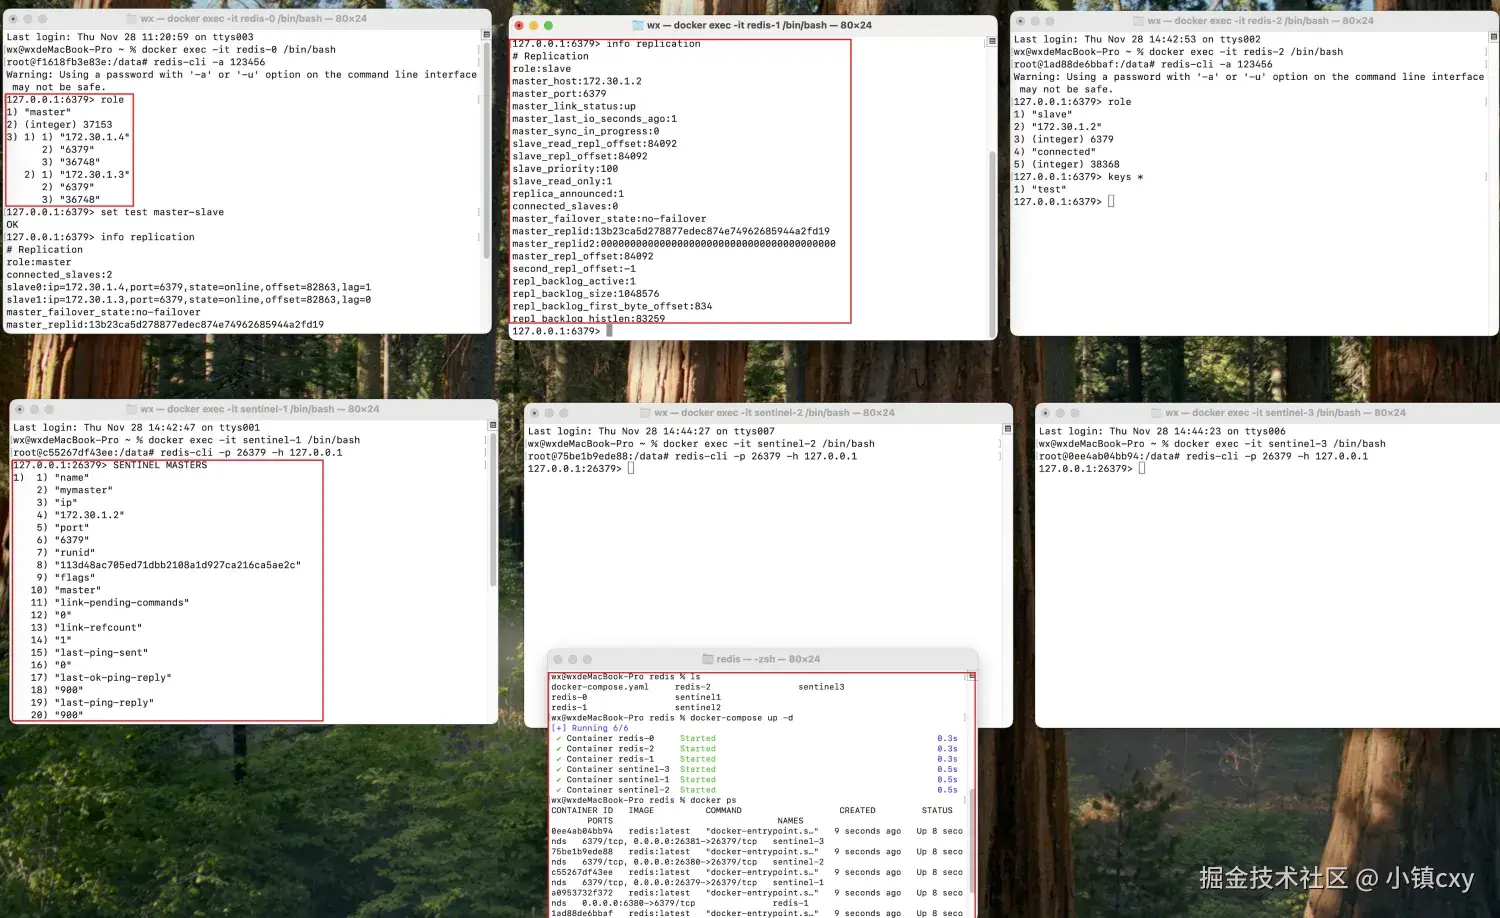Click 'master_repl_offset:84092' in redis-1
The height and width of the screenshot is (918, 1500).
click(x=583, y=256)
